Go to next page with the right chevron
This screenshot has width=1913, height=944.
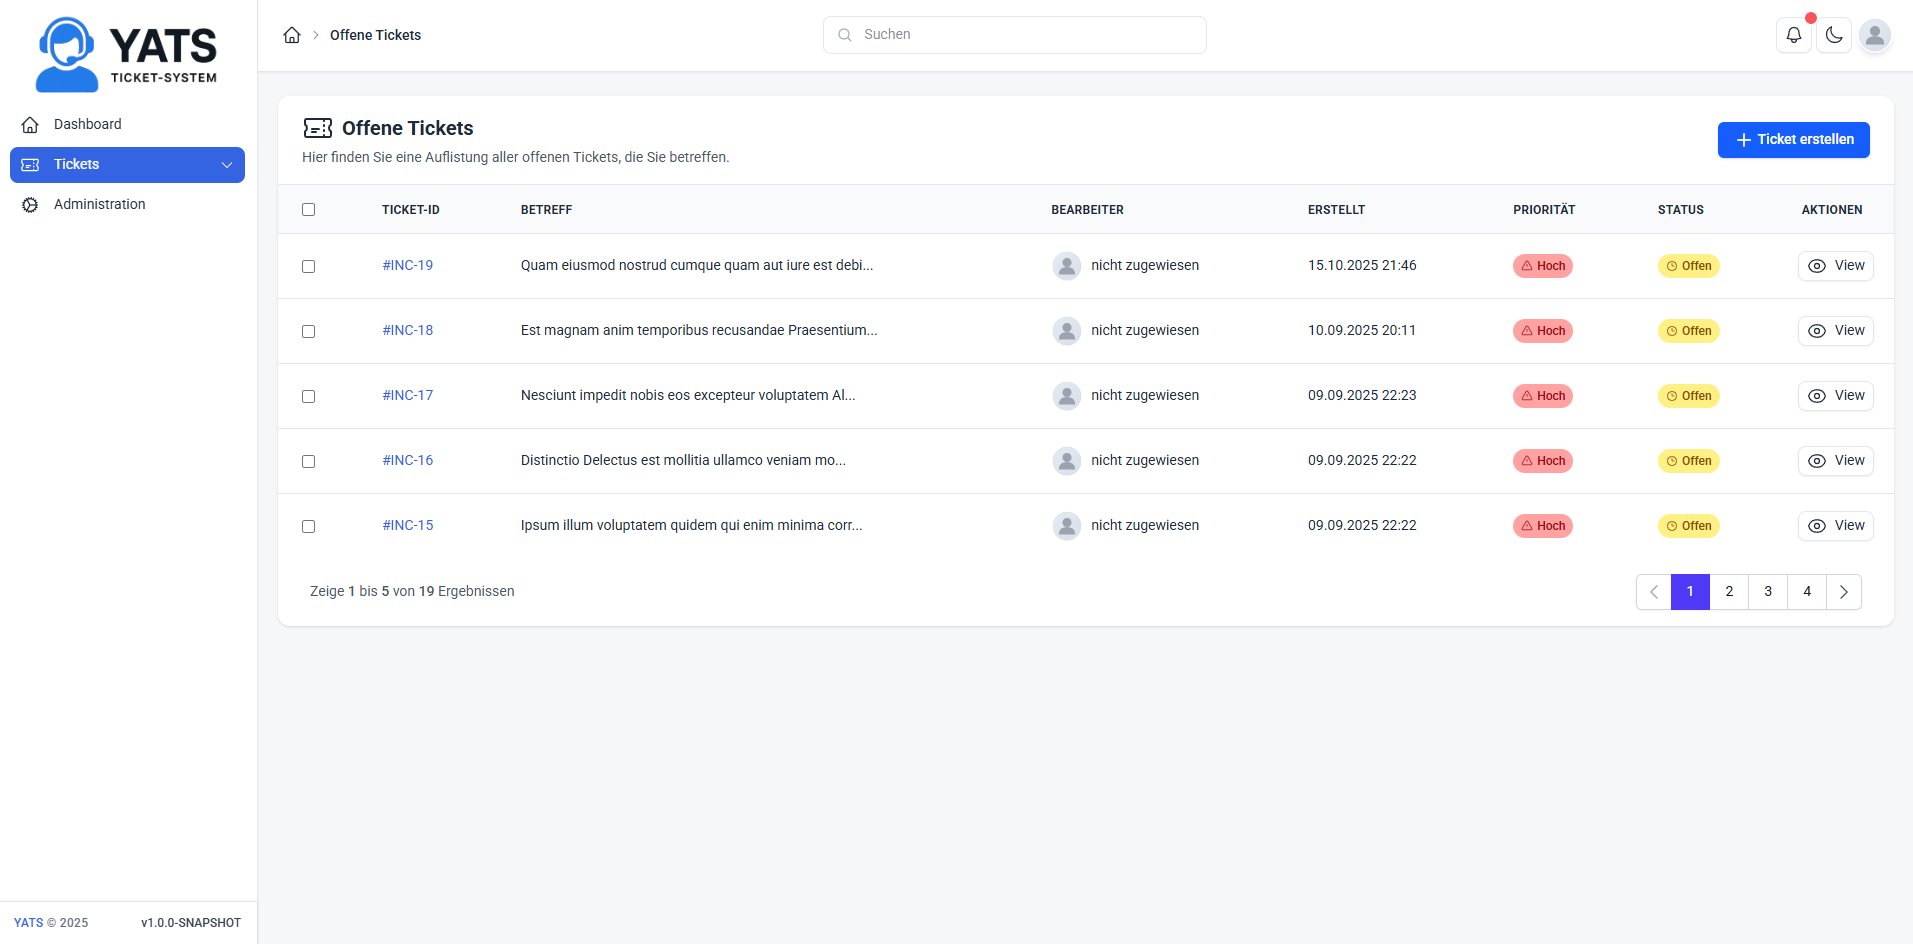tap(1844, 591)
